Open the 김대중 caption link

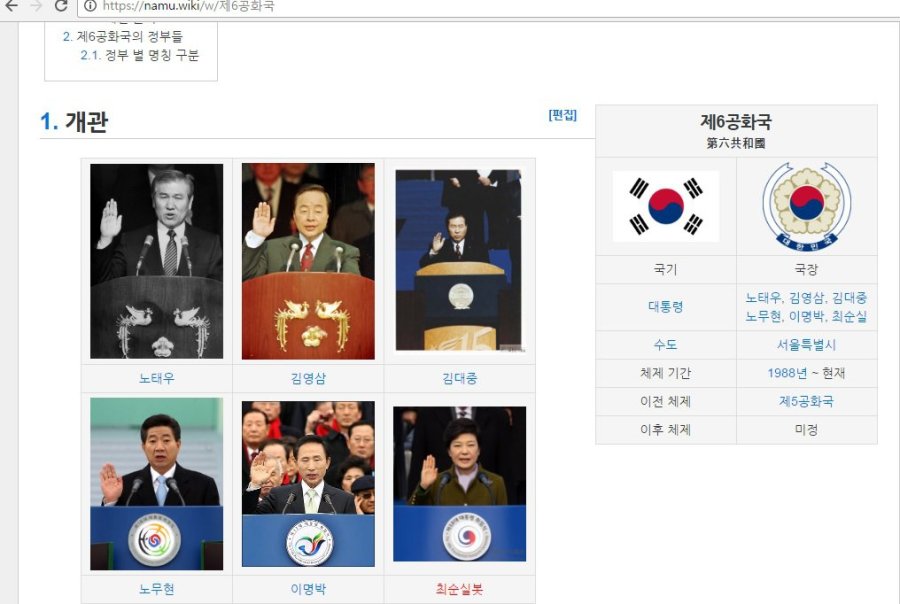click(x=459, y=378)
